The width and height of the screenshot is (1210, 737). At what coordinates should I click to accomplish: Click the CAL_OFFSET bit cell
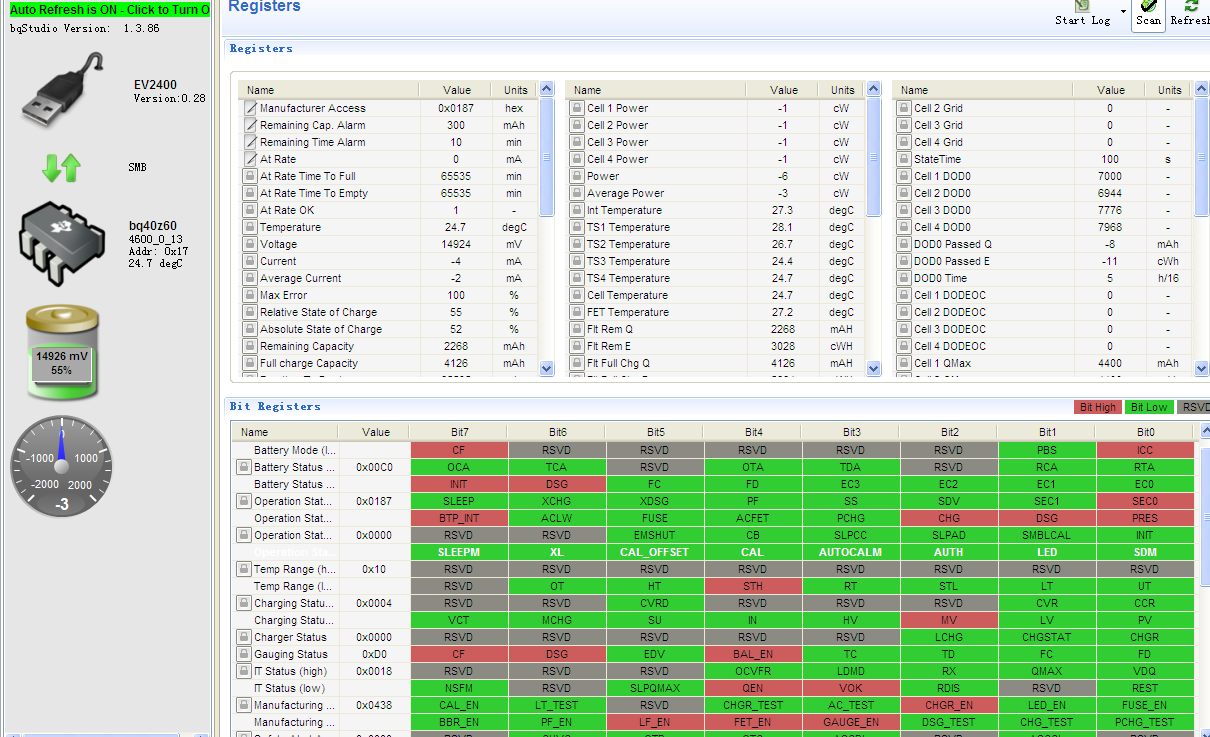(655, 552)
